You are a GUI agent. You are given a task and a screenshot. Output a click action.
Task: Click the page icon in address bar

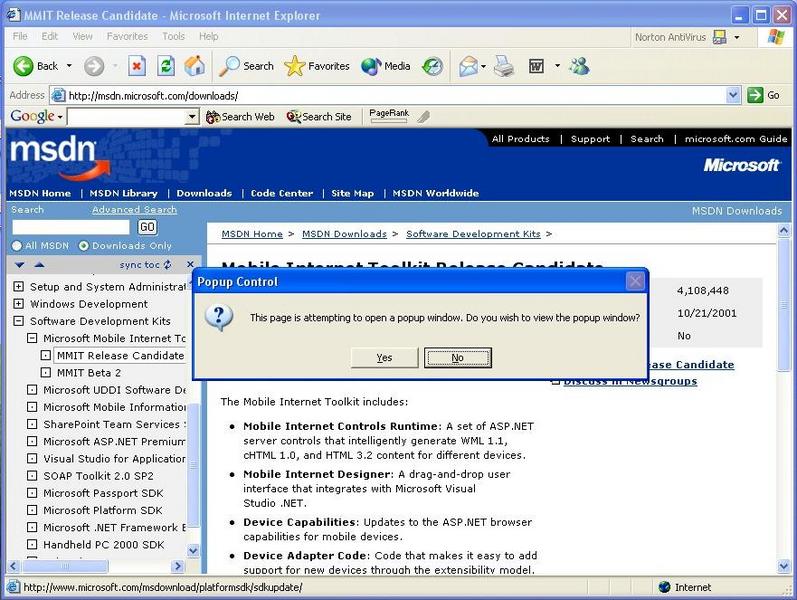click(x=58, y=95)
